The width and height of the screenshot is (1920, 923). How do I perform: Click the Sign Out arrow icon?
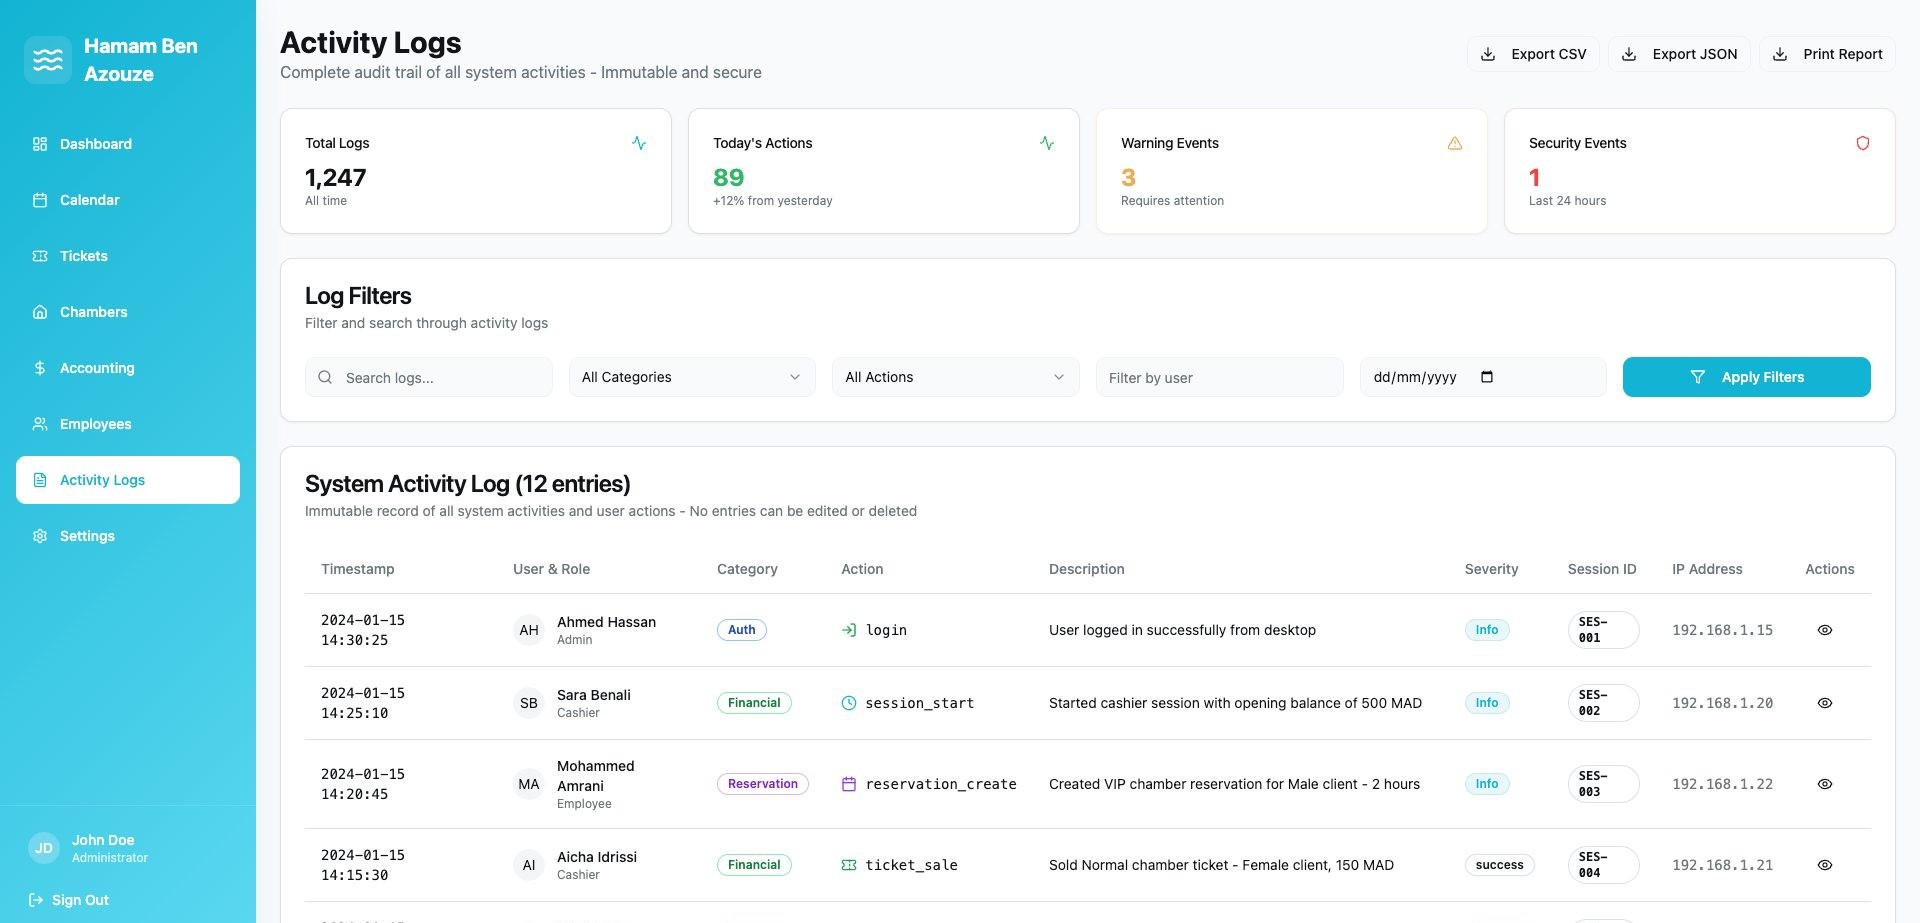coord(36,900)
